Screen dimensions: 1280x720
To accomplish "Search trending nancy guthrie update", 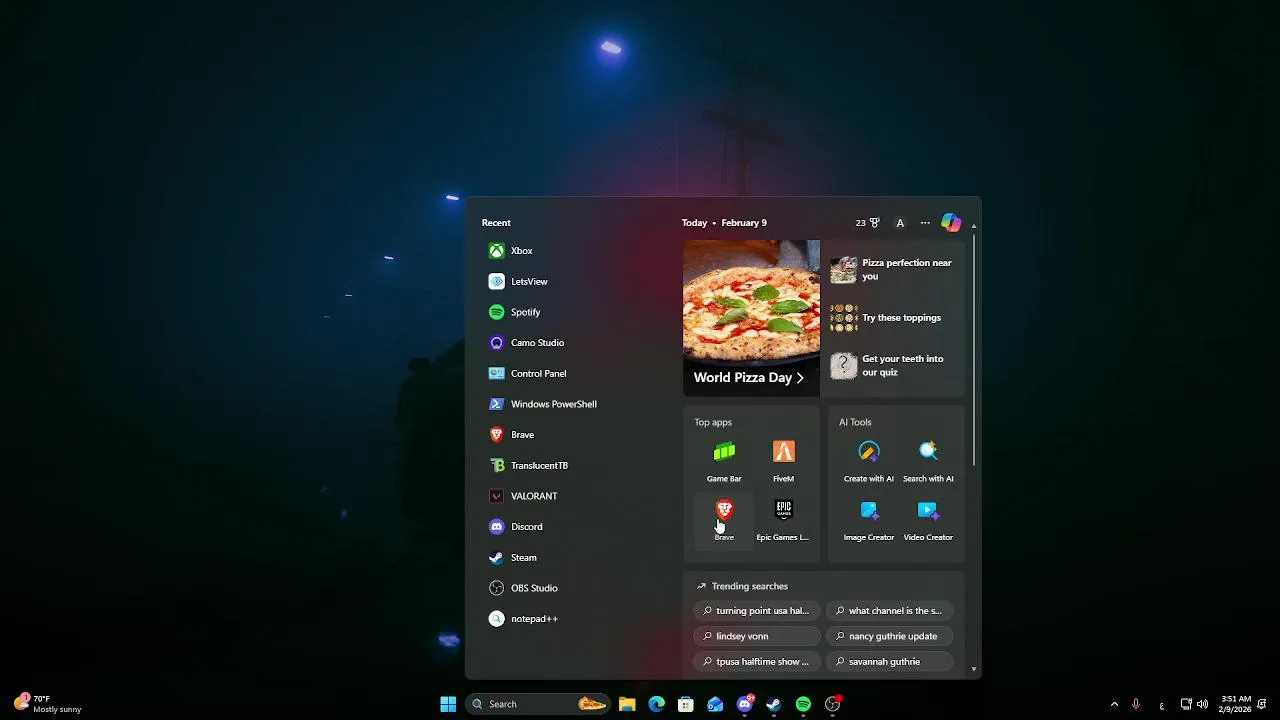I will click(889, 636).
